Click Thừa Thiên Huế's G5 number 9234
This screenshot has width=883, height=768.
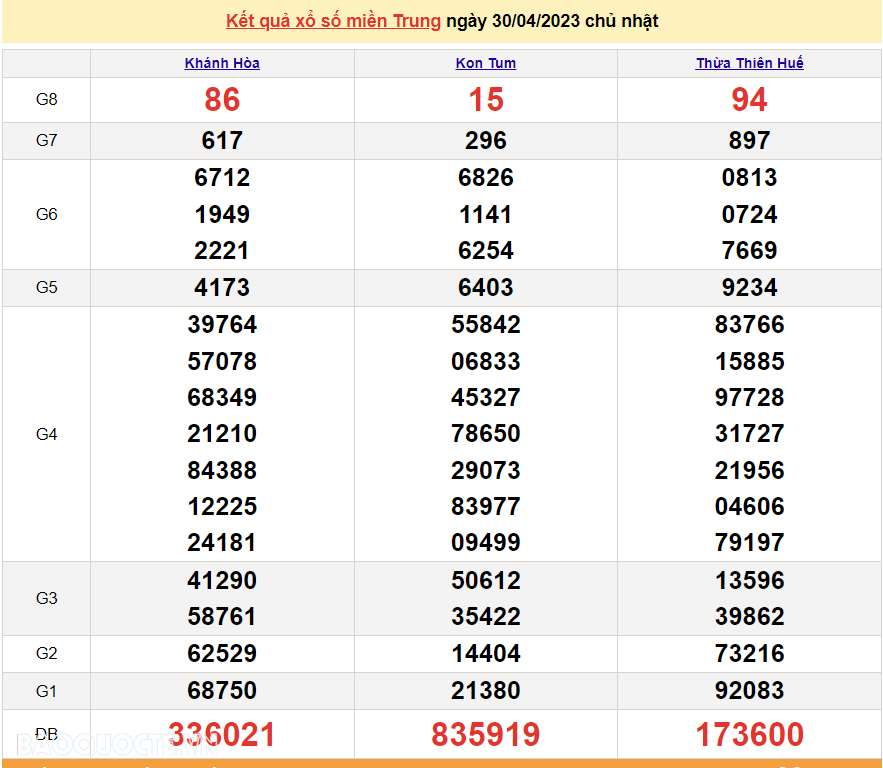749,287
